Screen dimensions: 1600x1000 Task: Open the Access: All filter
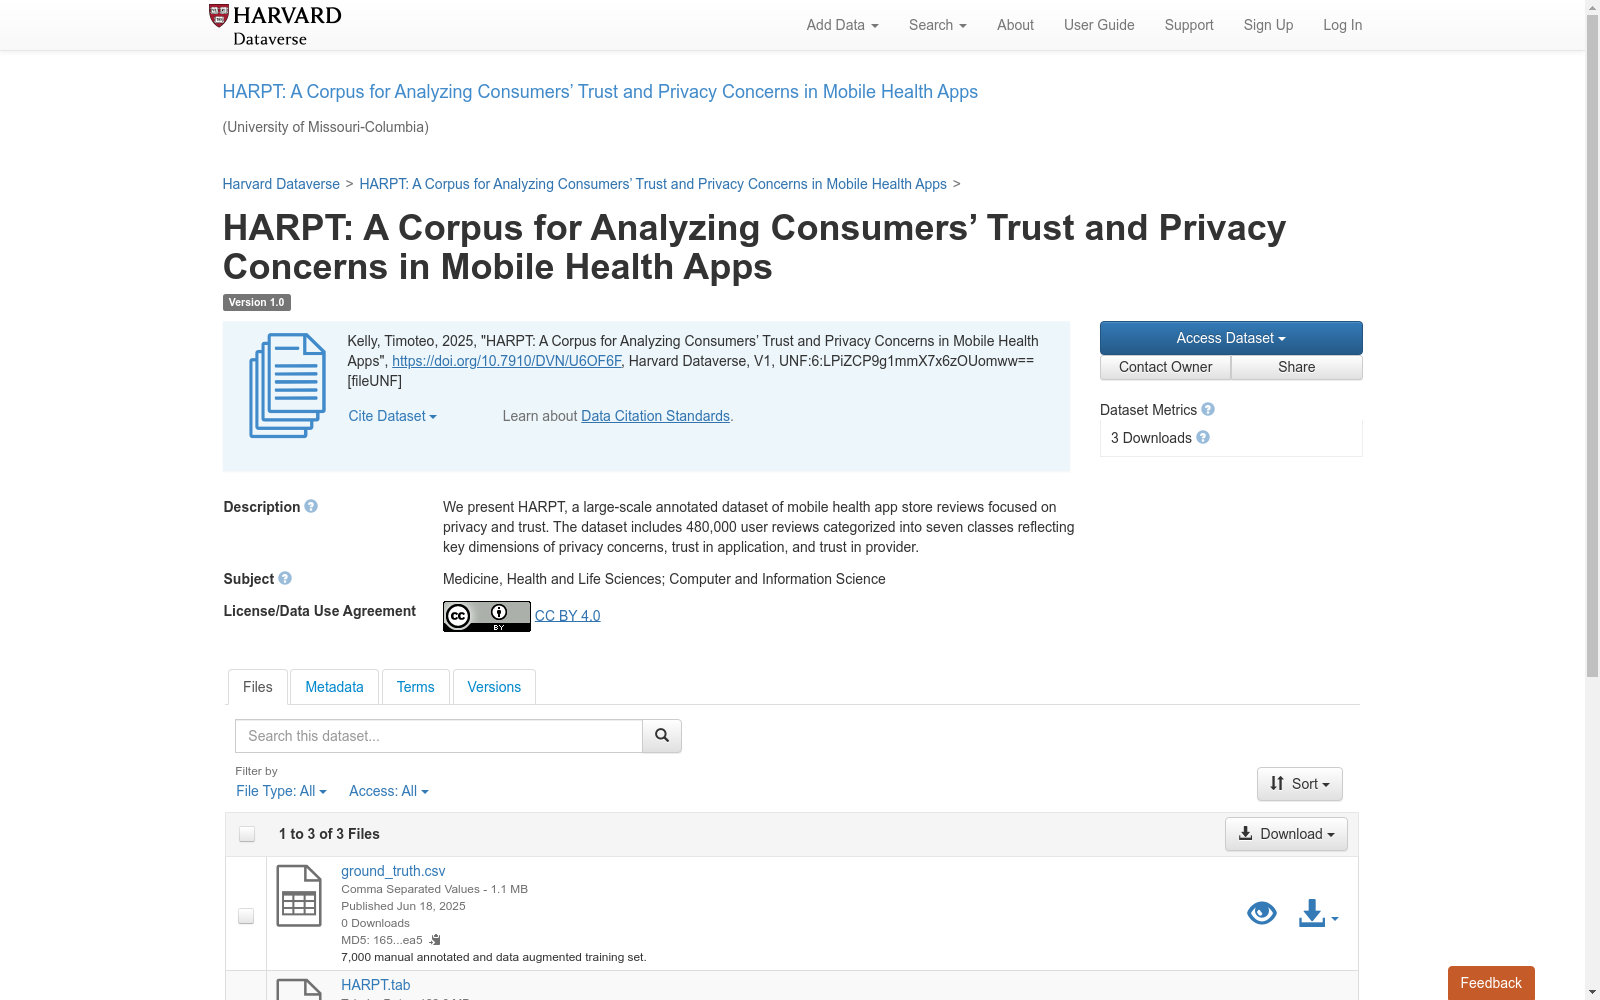[x=389, y=791]
